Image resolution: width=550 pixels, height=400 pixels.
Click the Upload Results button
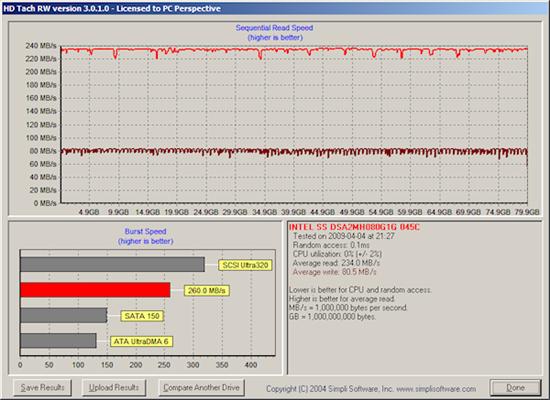114,387
